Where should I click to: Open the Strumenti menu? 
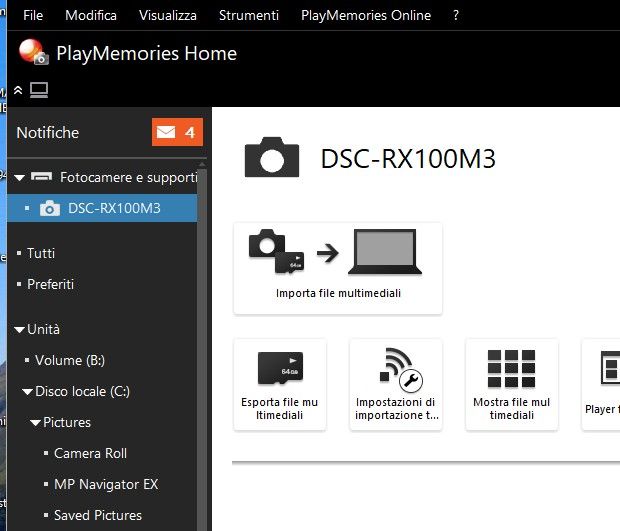coord(248,15)
